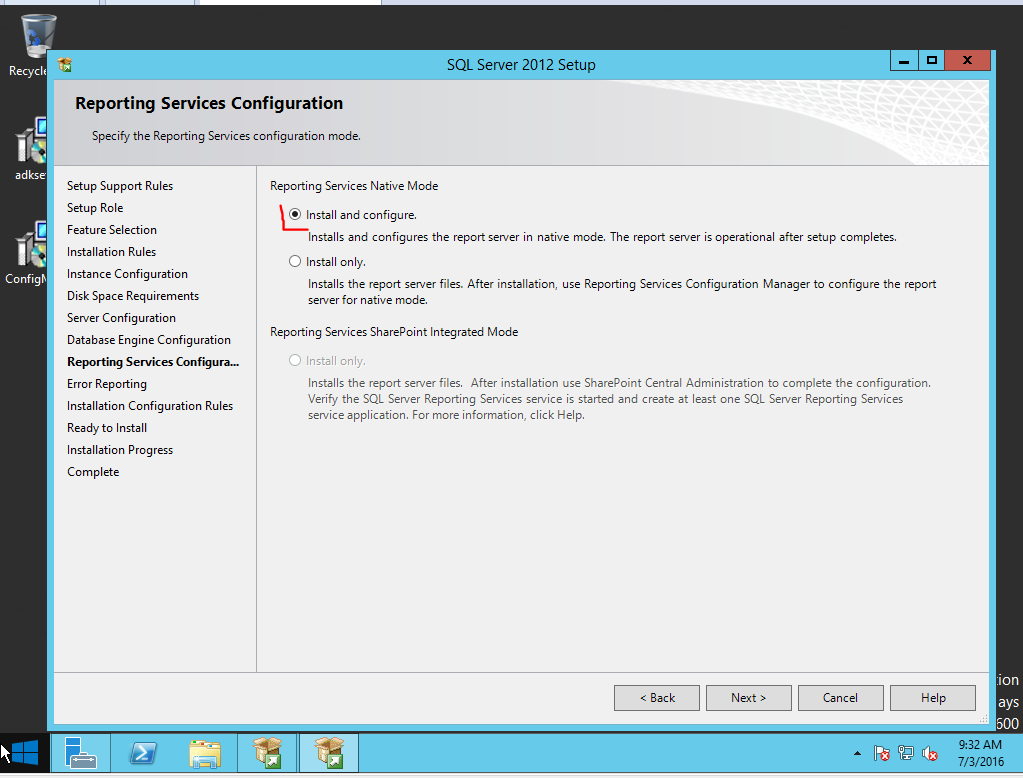Click Reporting Services Configura... step
Image resolution: width=1023 pixels, height=778 pixels.
coord(153,362)
